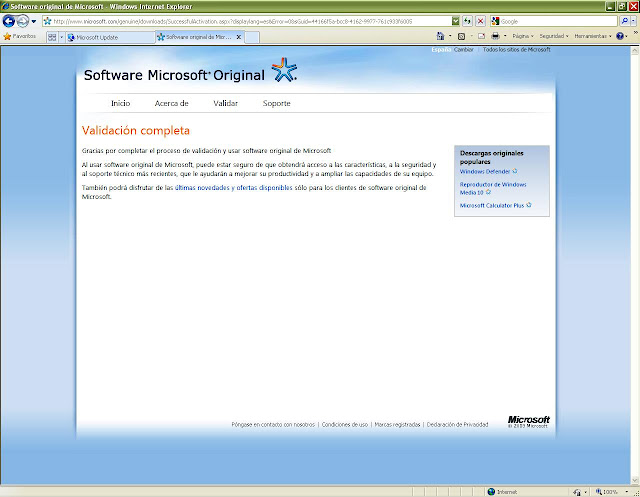
Task: Click the 100% zoom level button
Action: (606, 492)
